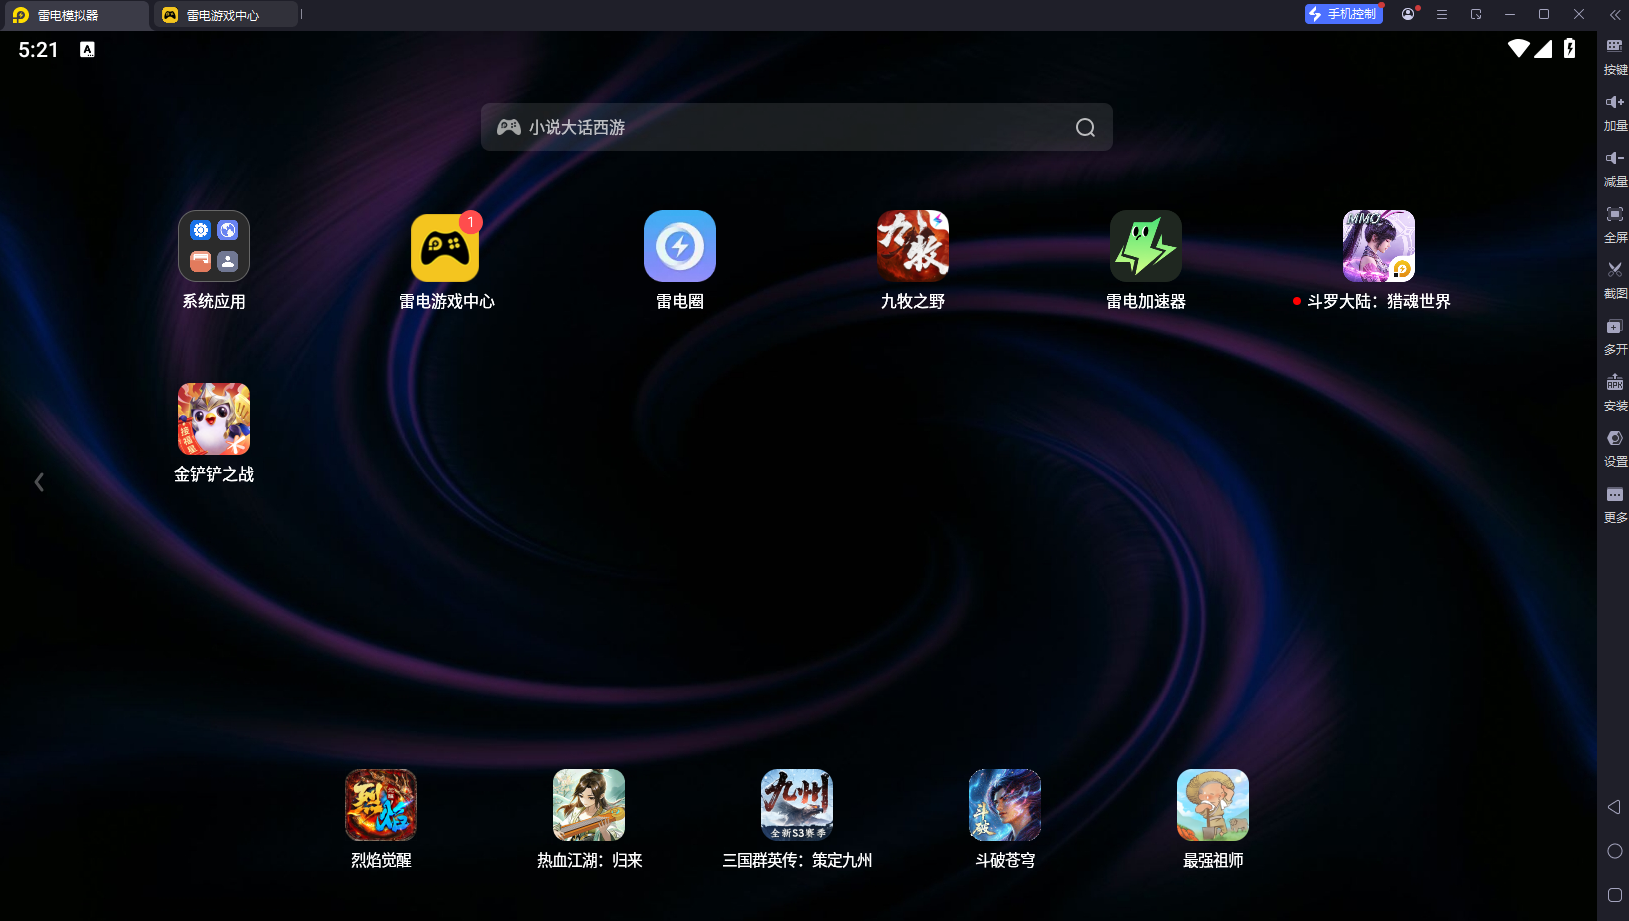Launch the 九牧之野 game
This screenshot has height=921, width=1629.
(913, 246)
